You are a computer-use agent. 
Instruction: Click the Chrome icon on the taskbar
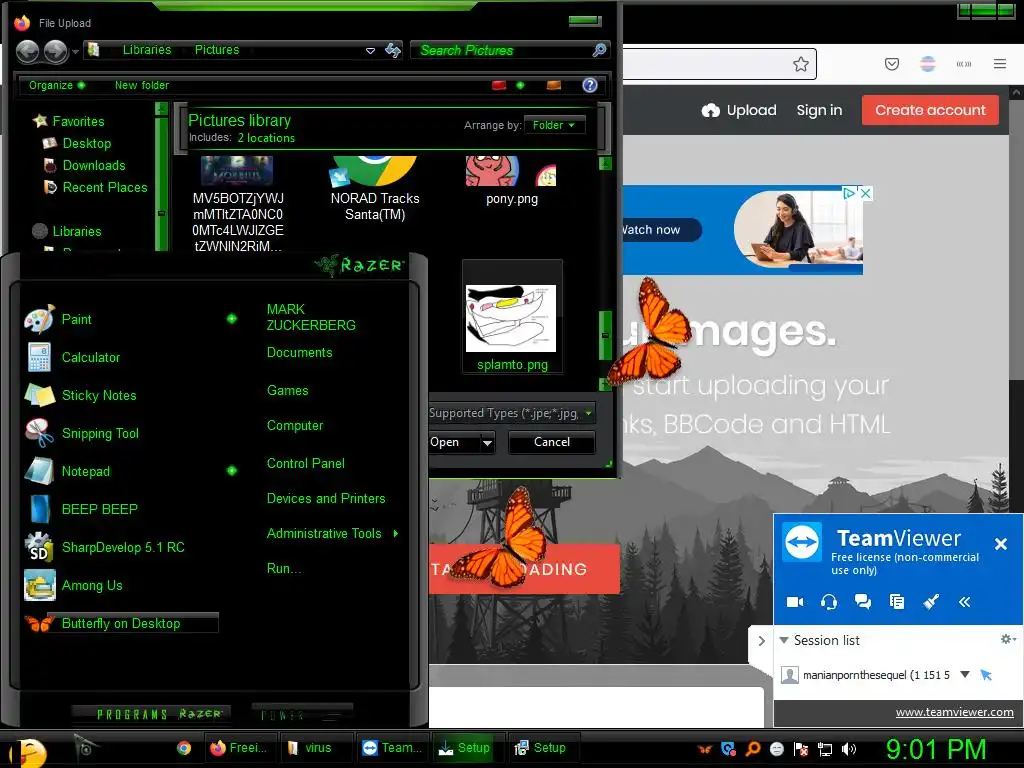pyautogui.click(x=184, y=748)
